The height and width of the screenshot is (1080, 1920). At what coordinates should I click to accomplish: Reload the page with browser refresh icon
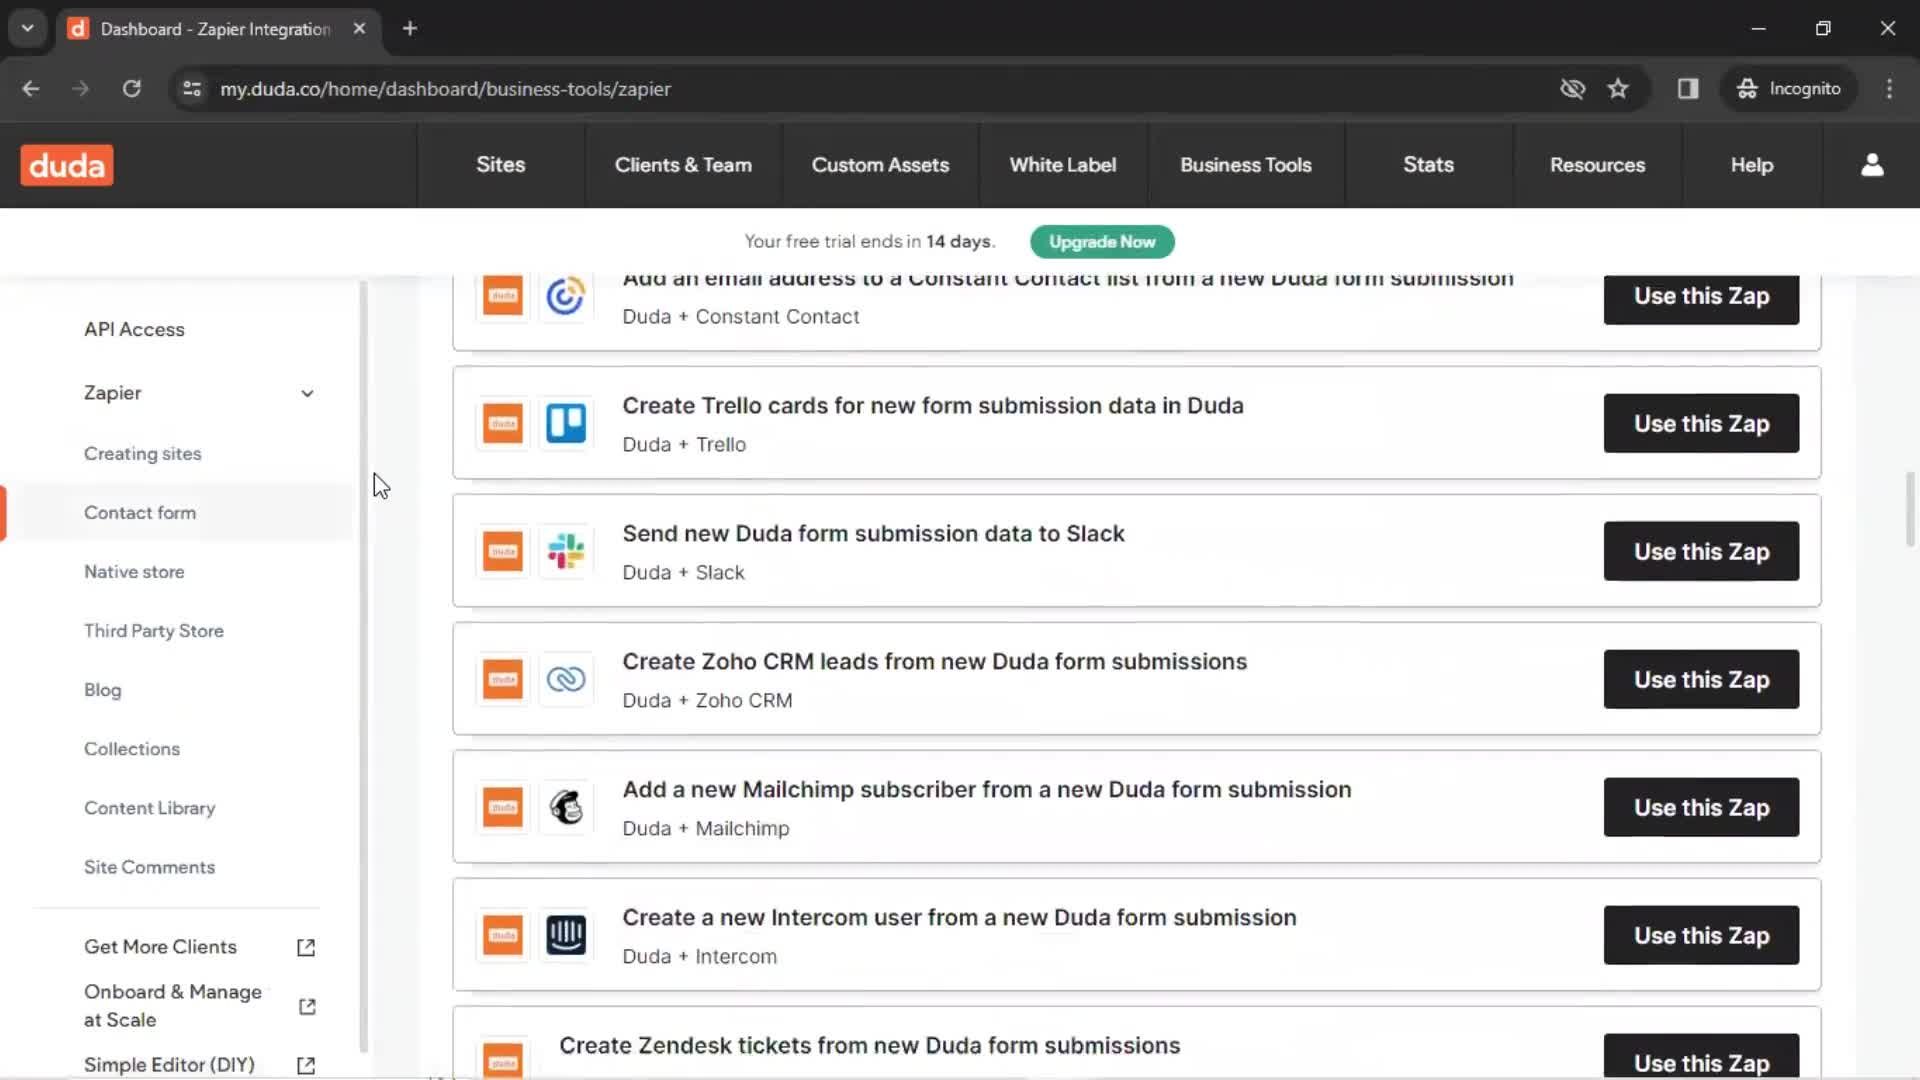pyautogui.click(x=131, y=88)
